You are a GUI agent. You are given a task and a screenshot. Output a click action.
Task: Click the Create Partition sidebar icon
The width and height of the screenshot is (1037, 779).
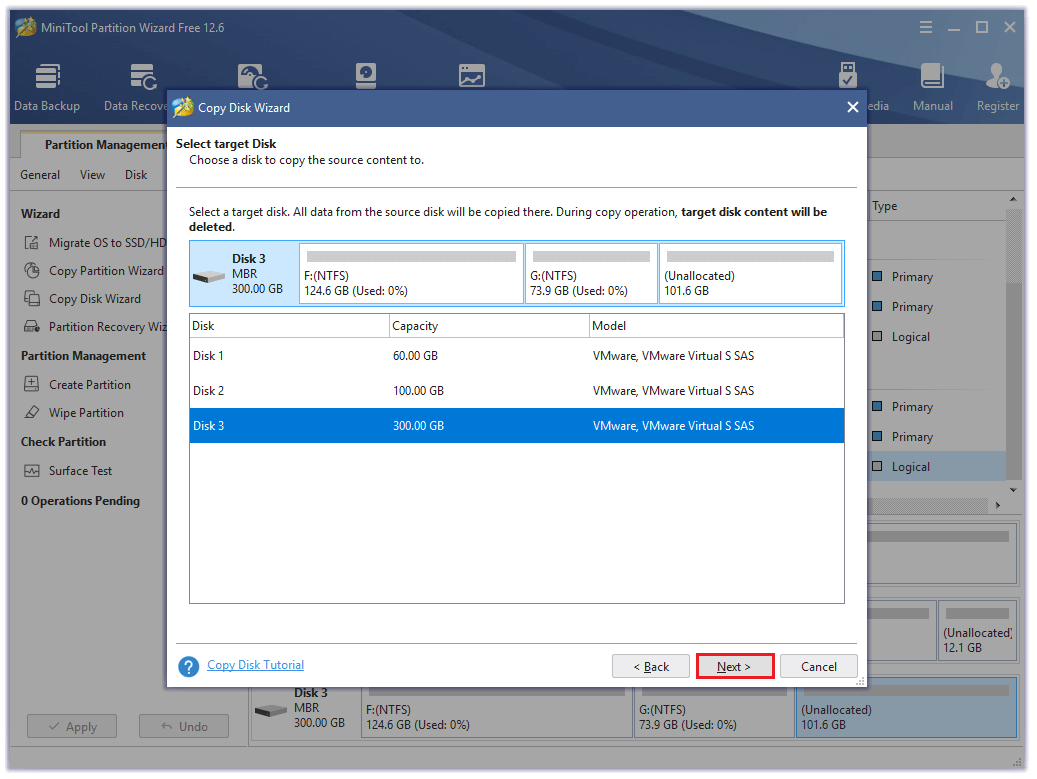click(31, 384)
